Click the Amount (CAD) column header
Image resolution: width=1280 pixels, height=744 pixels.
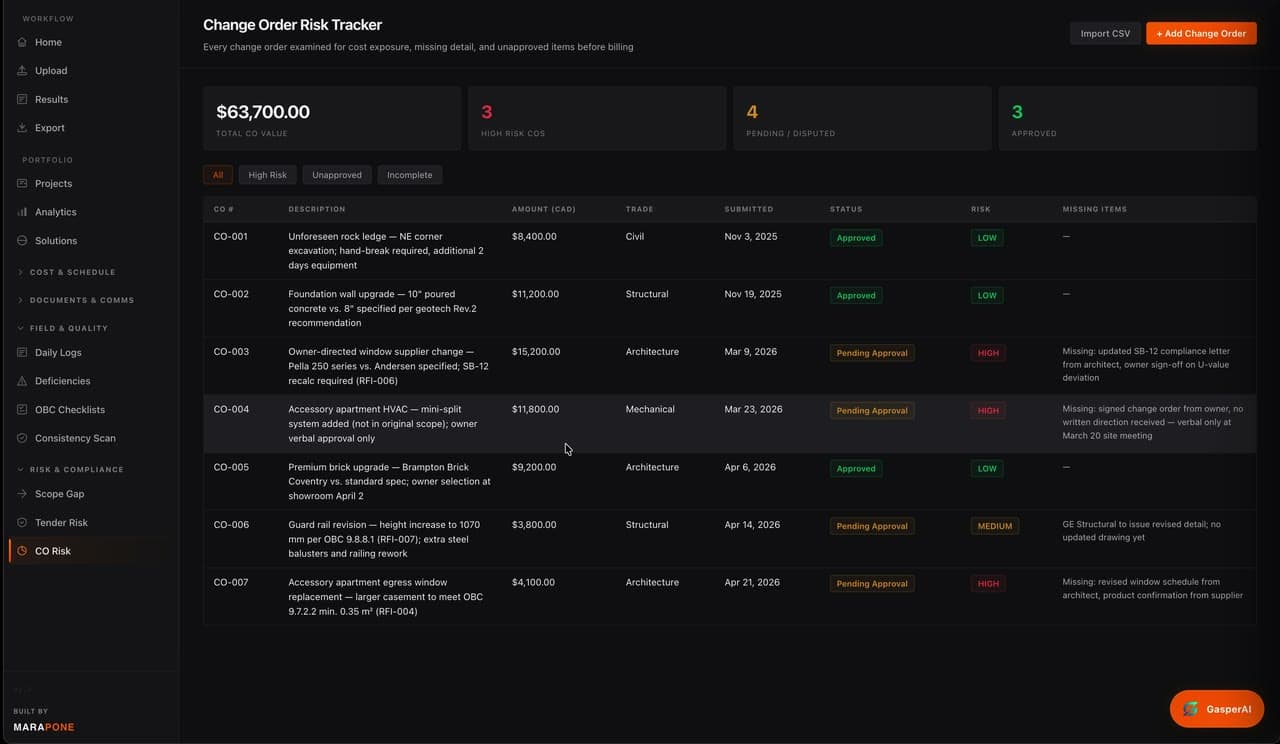544,209
